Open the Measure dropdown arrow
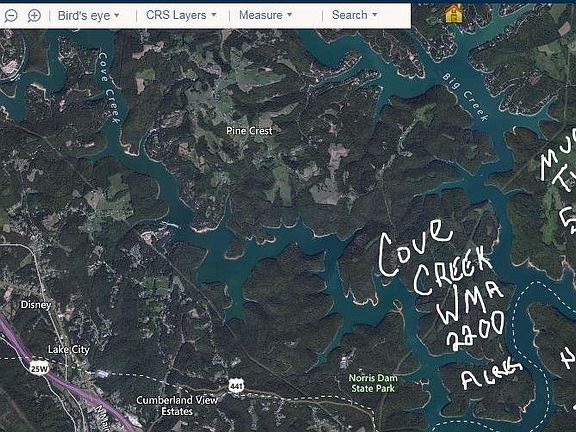The image size is (576, 432). pyautogui.click(x=289, y=15)
